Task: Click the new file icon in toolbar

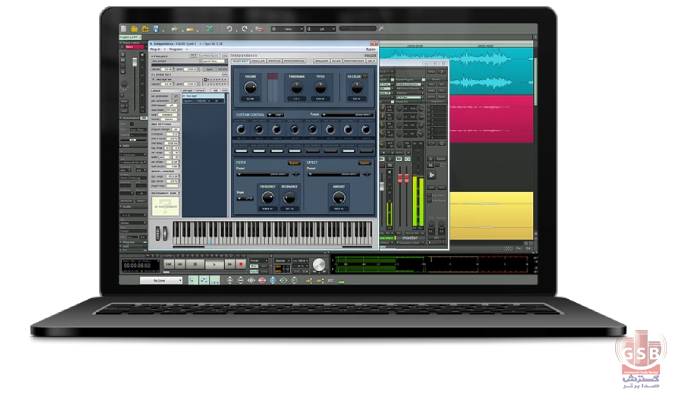Action: click(123, 31)
